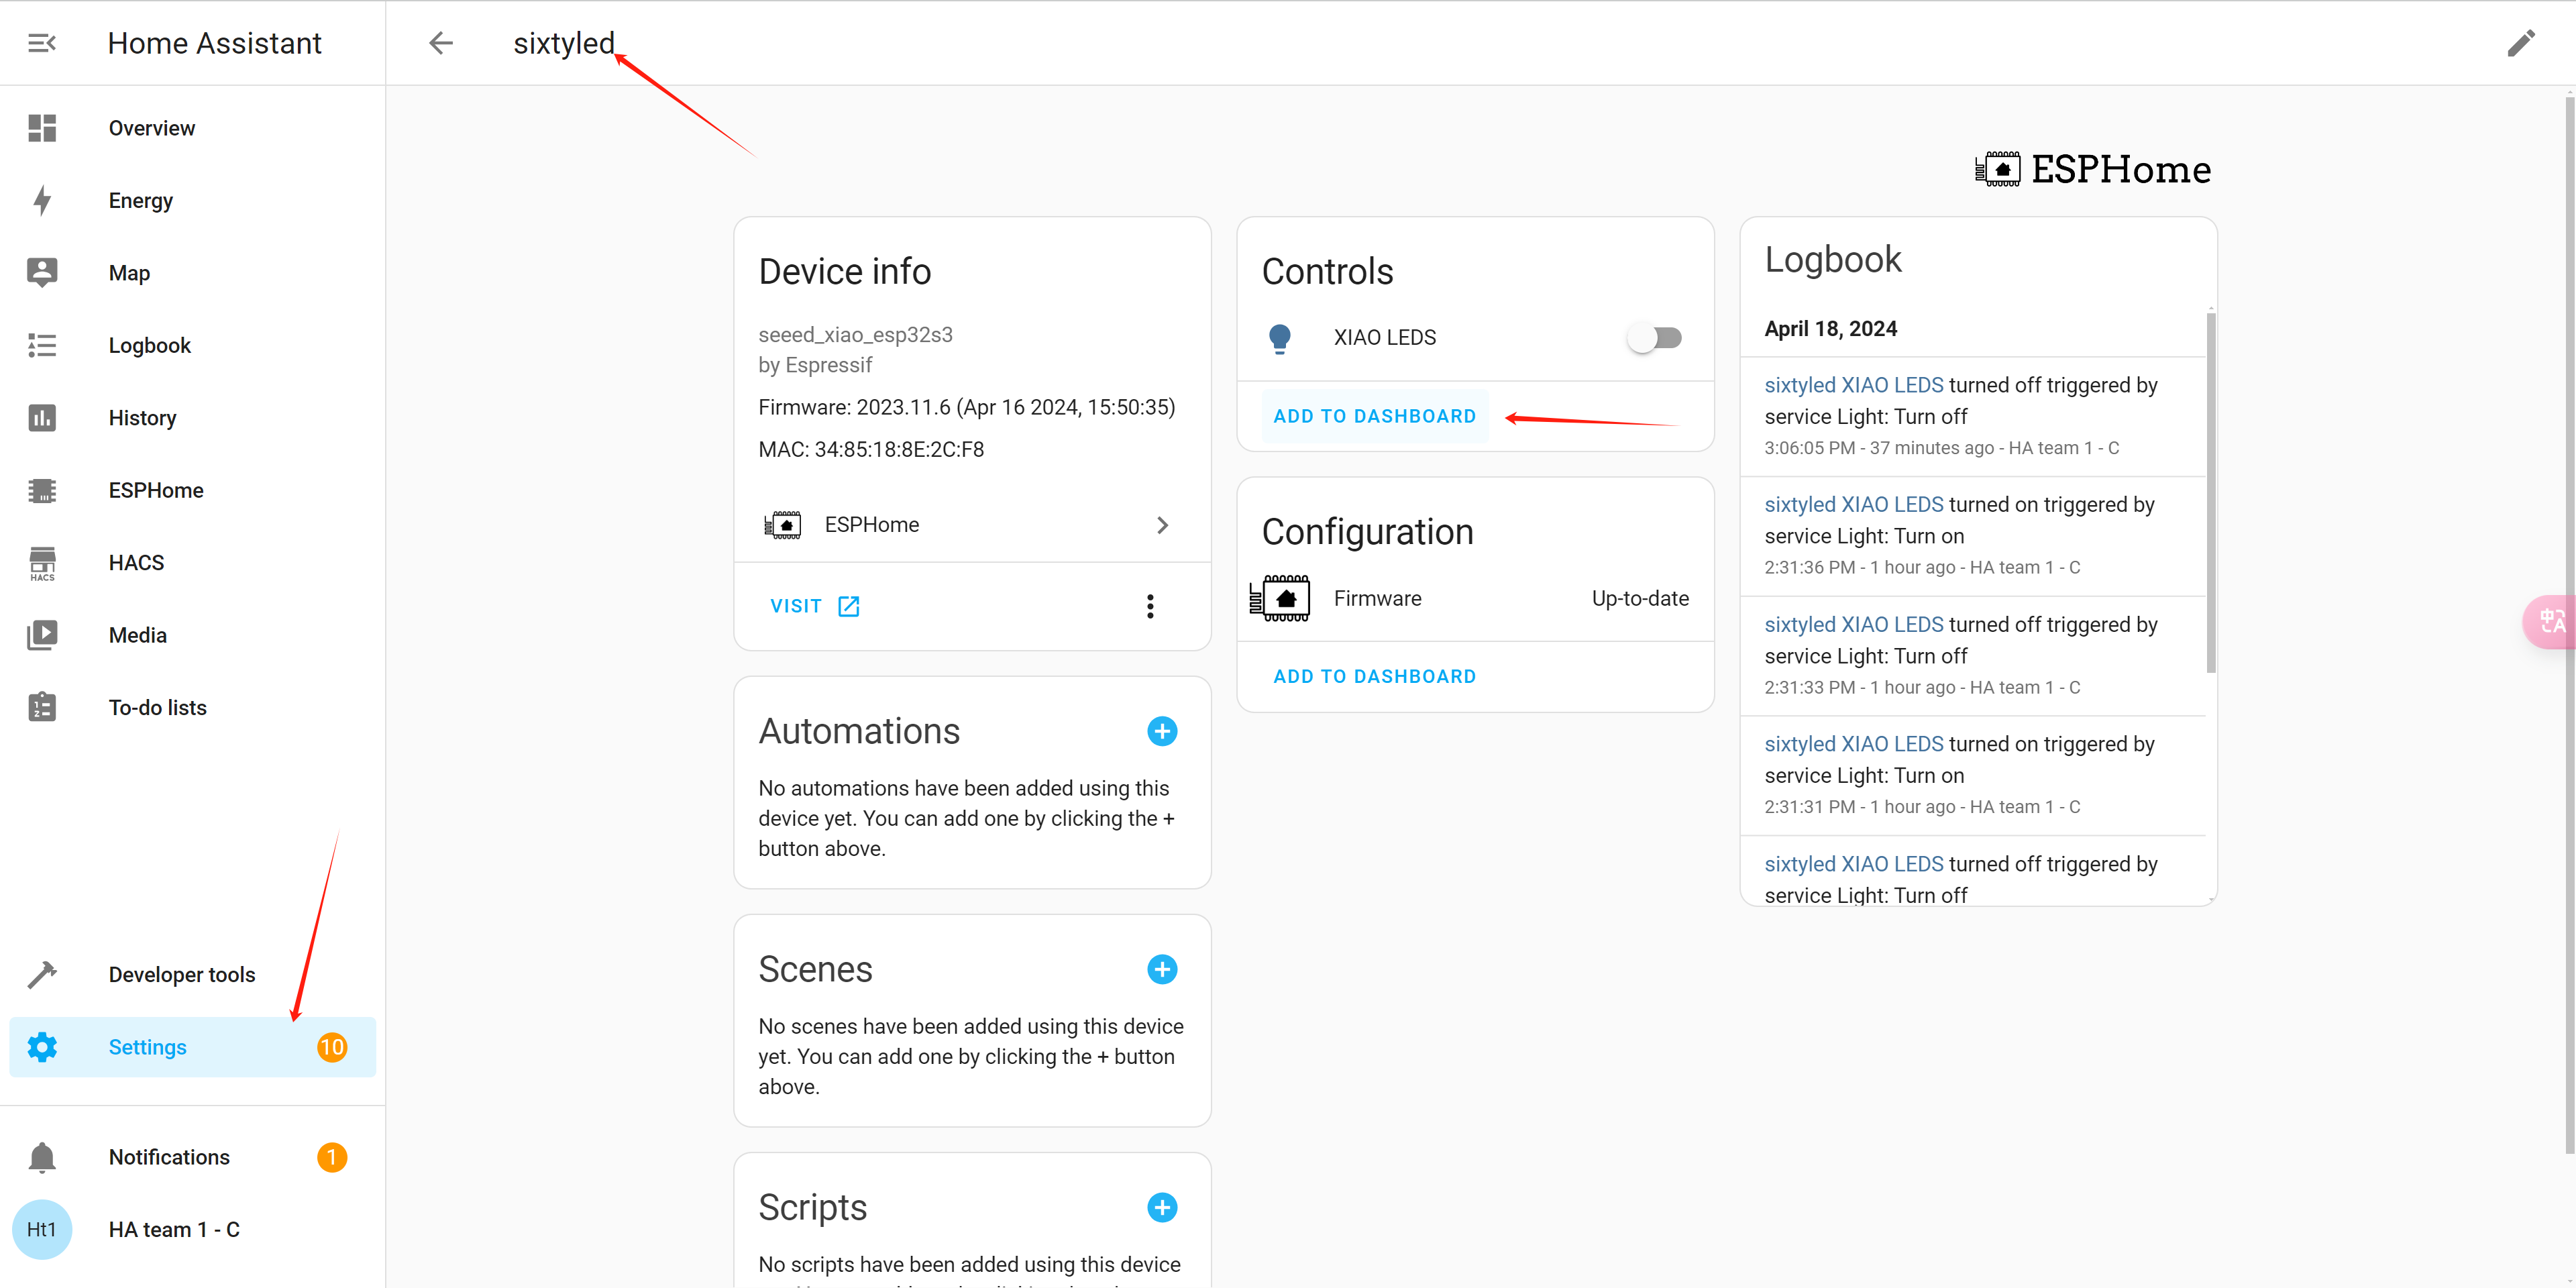The height and width of the screenshot is (1288, 2576).
Task: Click the Home Assistant title
Action: click(214, 43)
